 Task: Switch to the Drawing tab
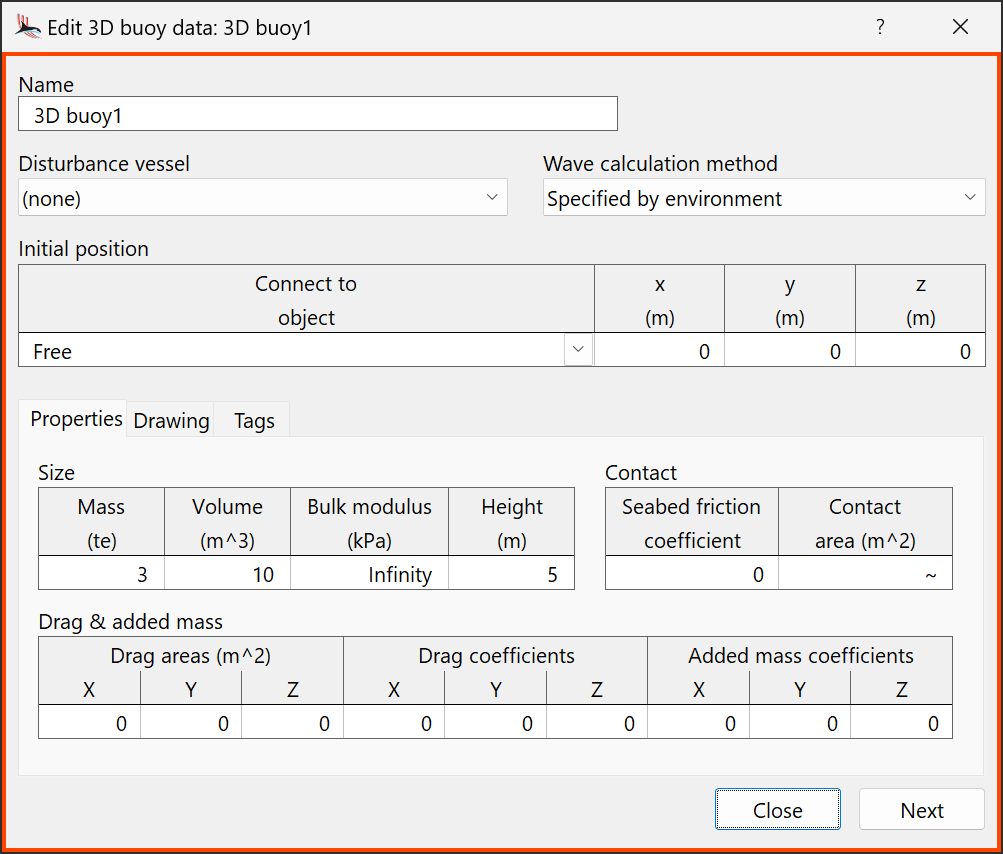click(x=171, y=420)
